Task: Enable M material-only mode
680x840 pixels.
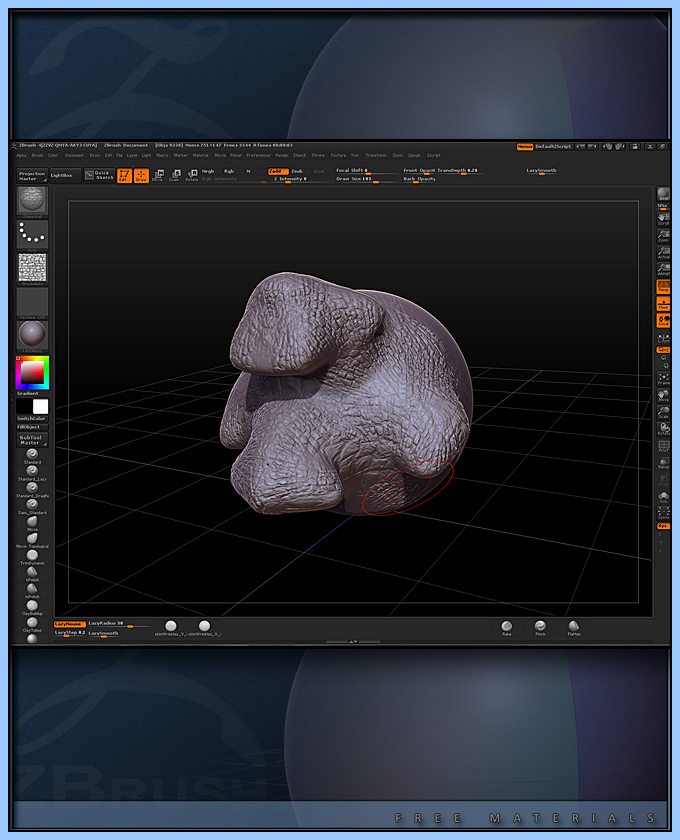Action: [x=248, y=171]
